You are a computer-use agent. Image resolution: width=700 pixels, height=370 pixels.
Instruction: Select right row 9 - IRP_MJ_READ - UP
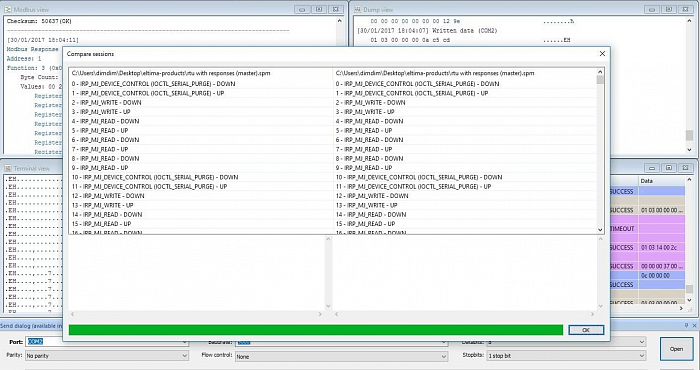click(x=464, y=168)
